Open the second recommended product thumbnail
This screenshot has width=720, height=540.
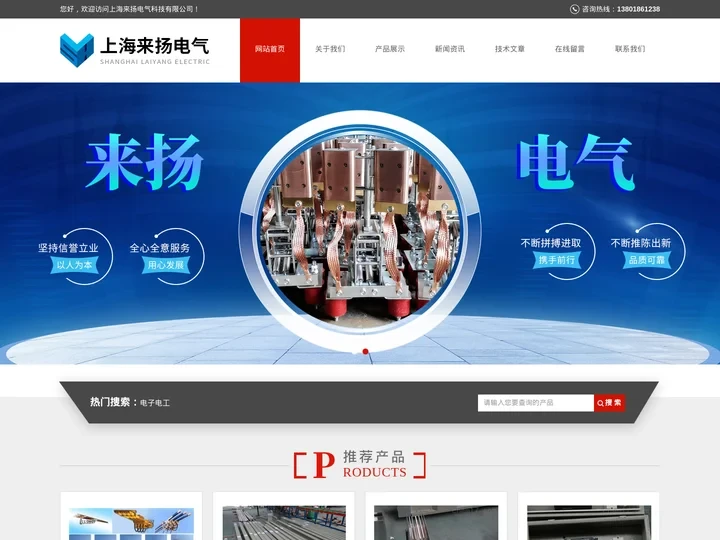(284, 523)
